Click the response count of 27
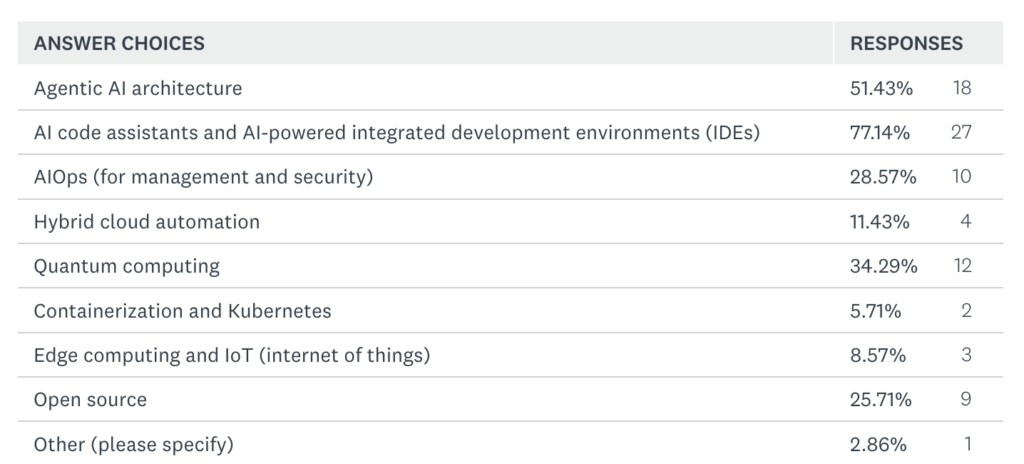 (961, 133)
